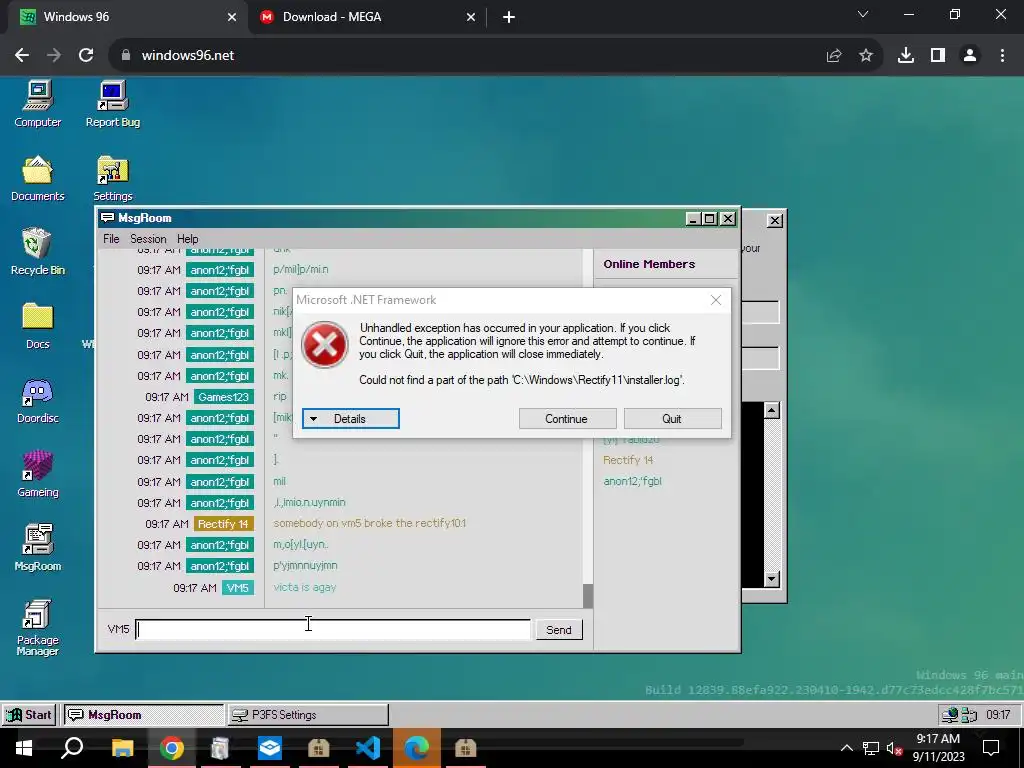
Task: Bookmark this page with the star icon
Action: click(866, 56)
